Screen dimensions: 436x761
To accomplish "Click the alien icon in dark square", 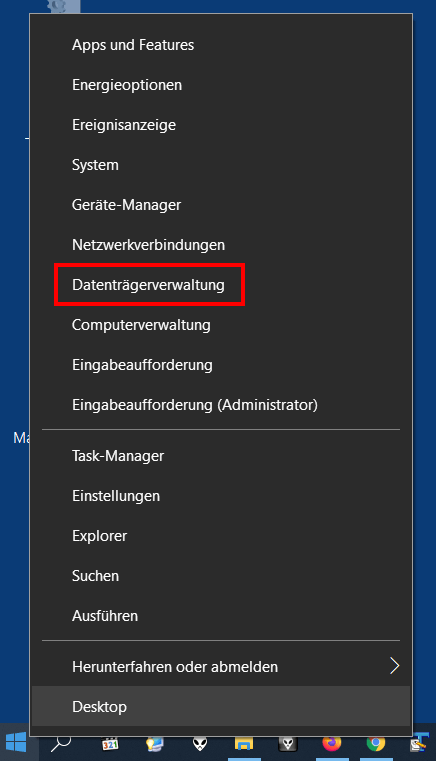I will [287, 744].
